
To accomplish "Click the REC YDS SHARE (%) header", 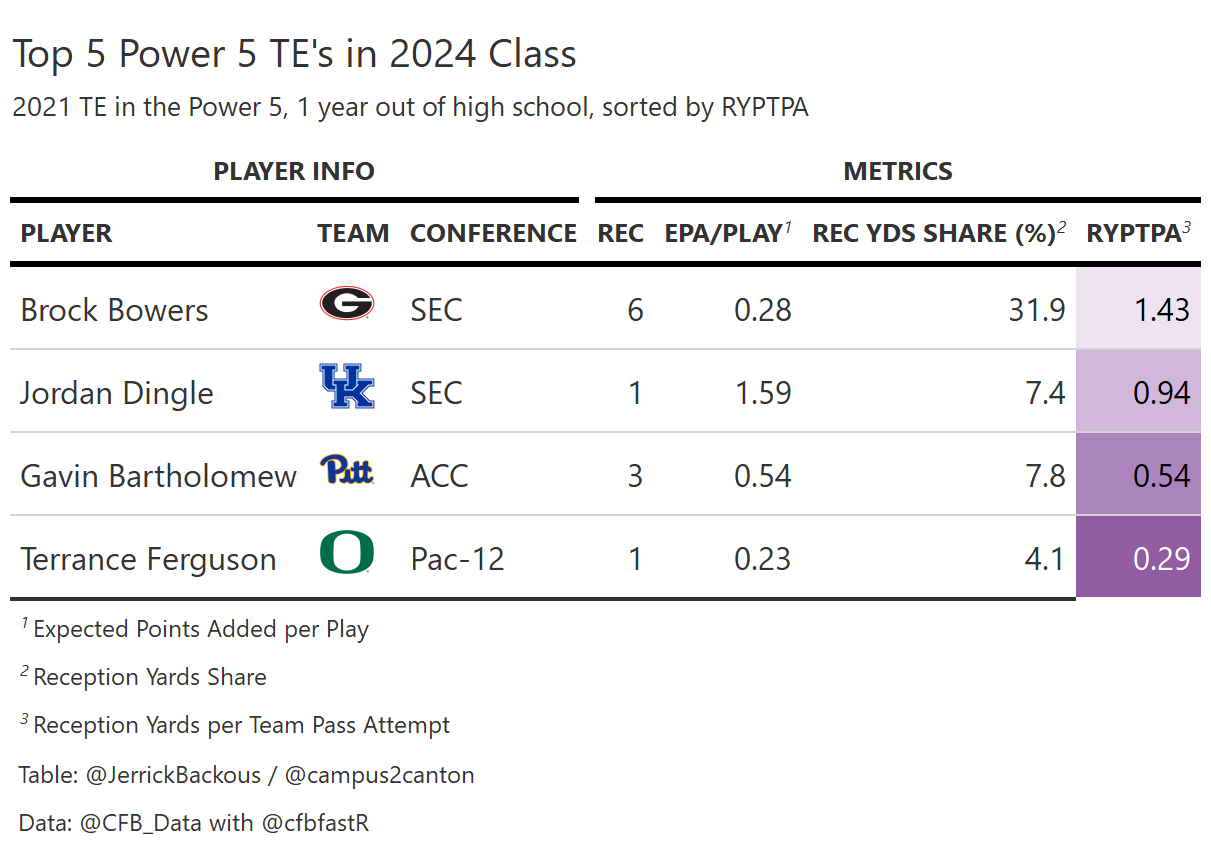I will coord(933,234).
